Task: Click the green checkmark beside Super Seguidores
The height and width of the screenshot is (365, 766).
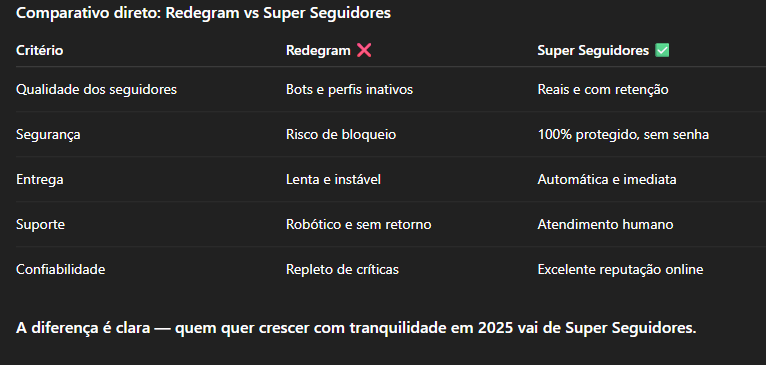Action: click(x=662, y=50)
